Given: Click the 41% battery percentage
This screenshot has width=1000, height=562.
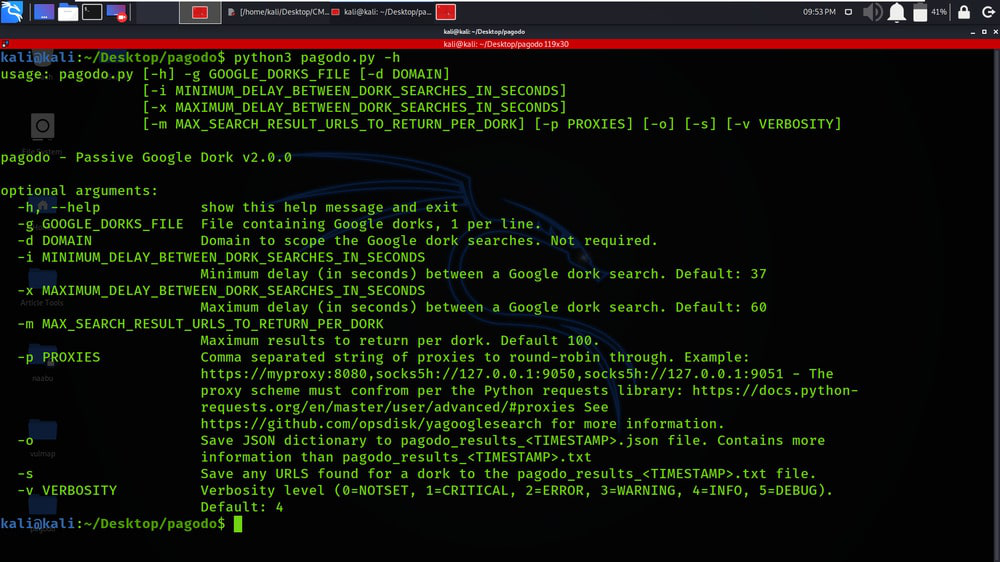Looking at the screenshot, I should click(939, 11).
